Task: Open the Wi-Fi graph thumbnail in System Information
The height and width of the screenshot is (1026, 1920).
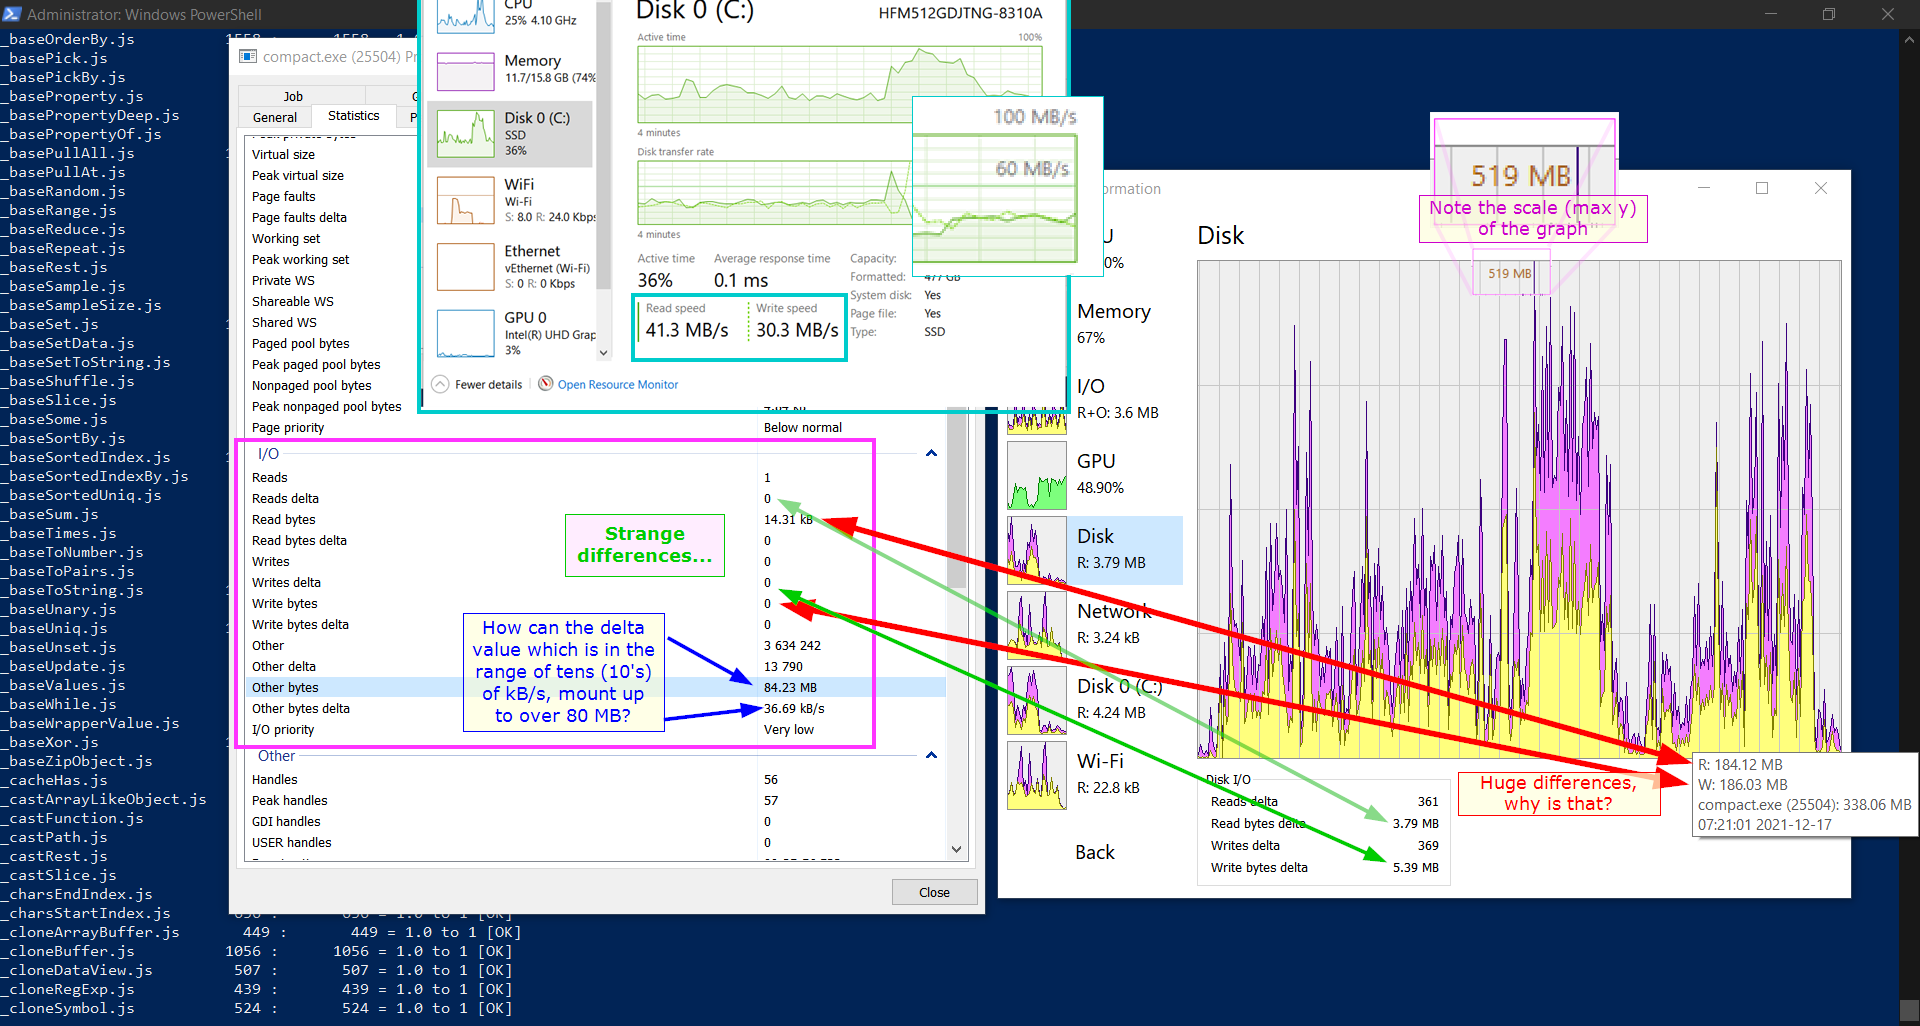Action: [x=1037, y=775]
